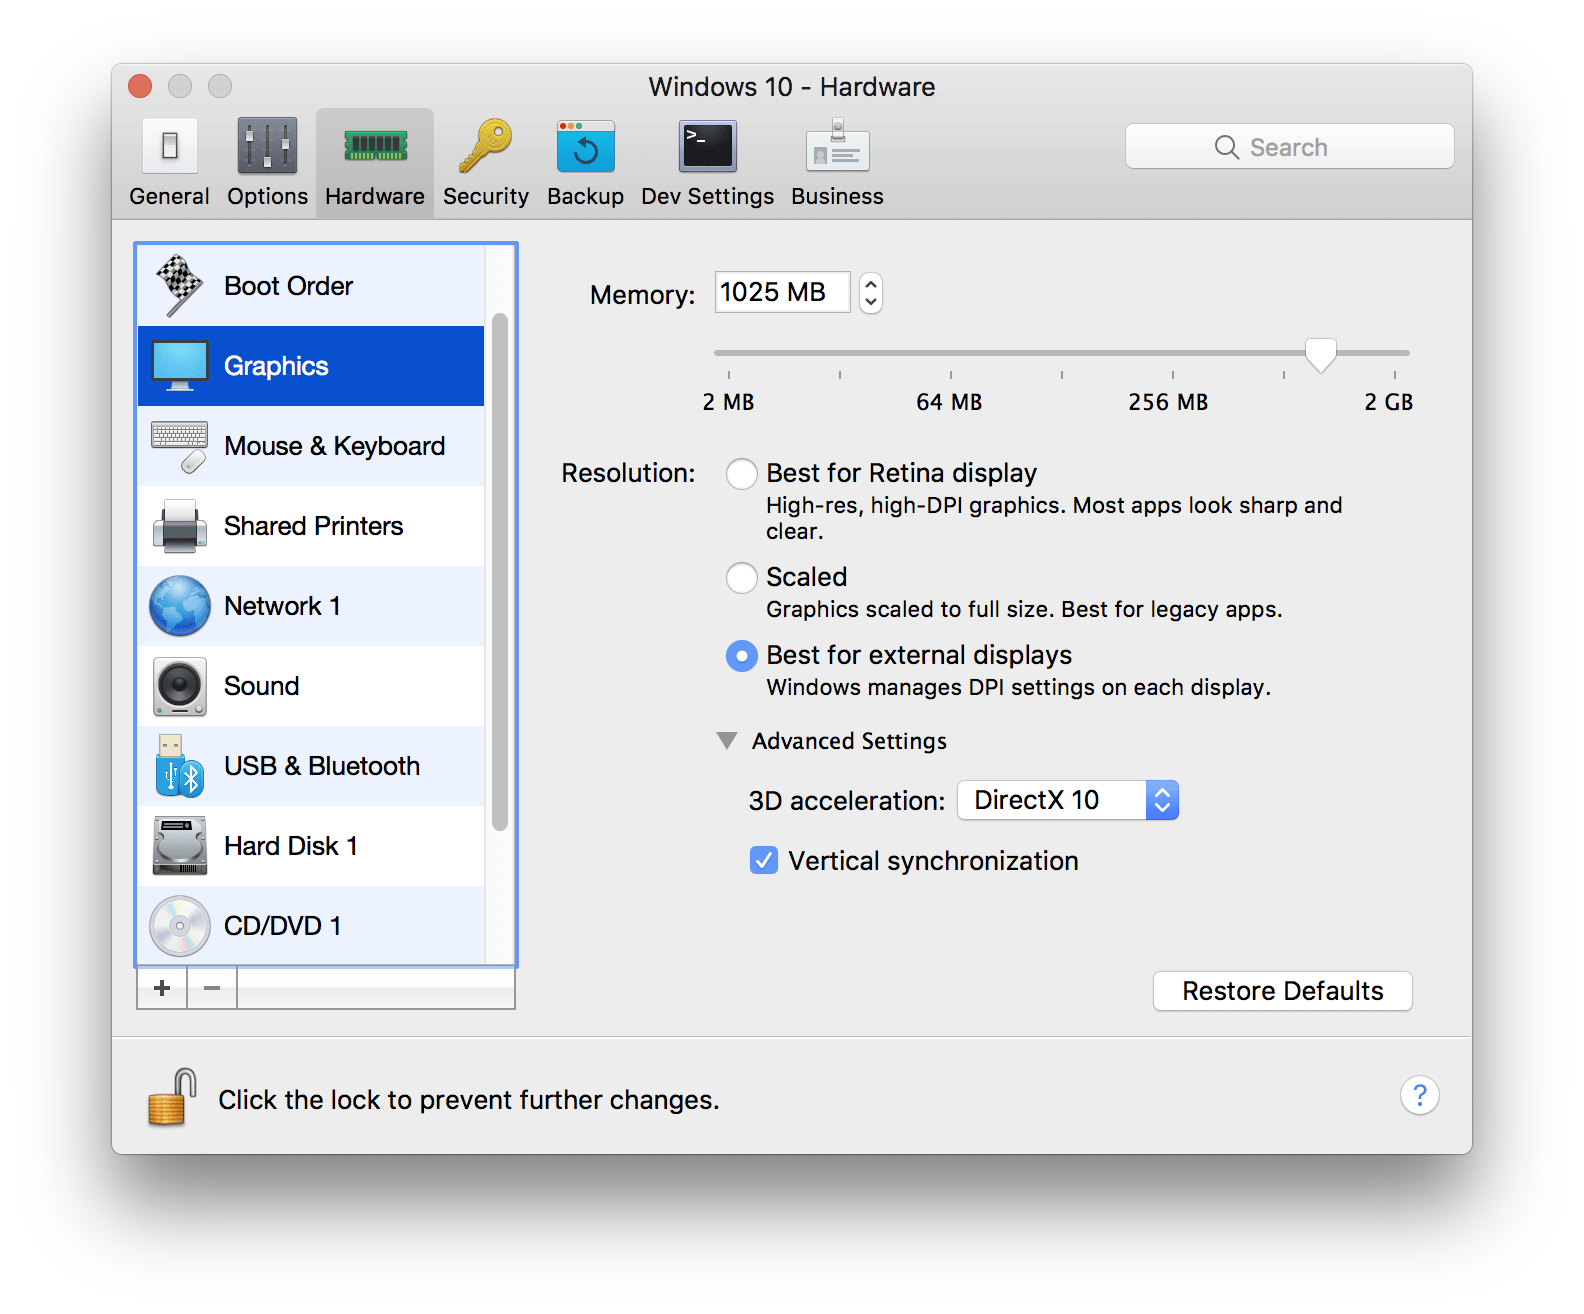Screen dimensions: 1584x1314
Task: Remove the device with the minus button
Action: [x=212, y=988]
